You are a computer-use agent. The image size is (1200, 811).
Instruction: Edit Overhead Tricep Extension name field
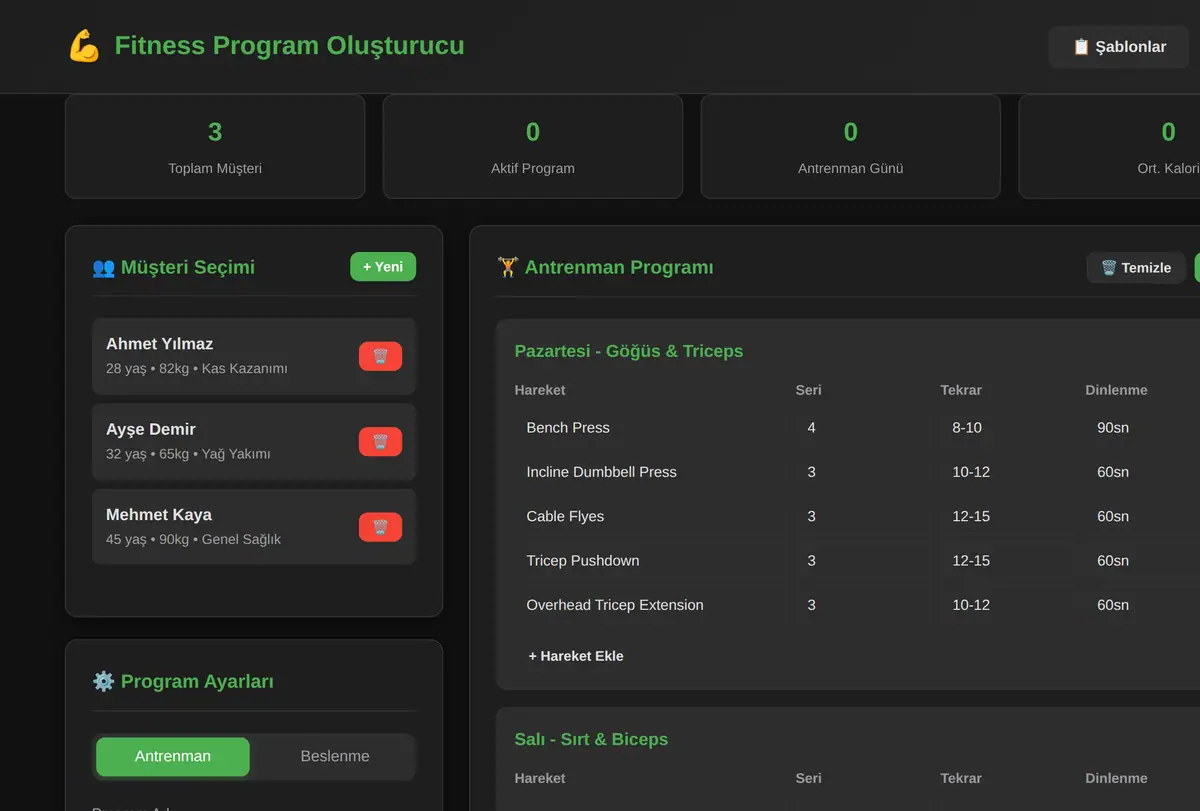(x=649, y=605)
